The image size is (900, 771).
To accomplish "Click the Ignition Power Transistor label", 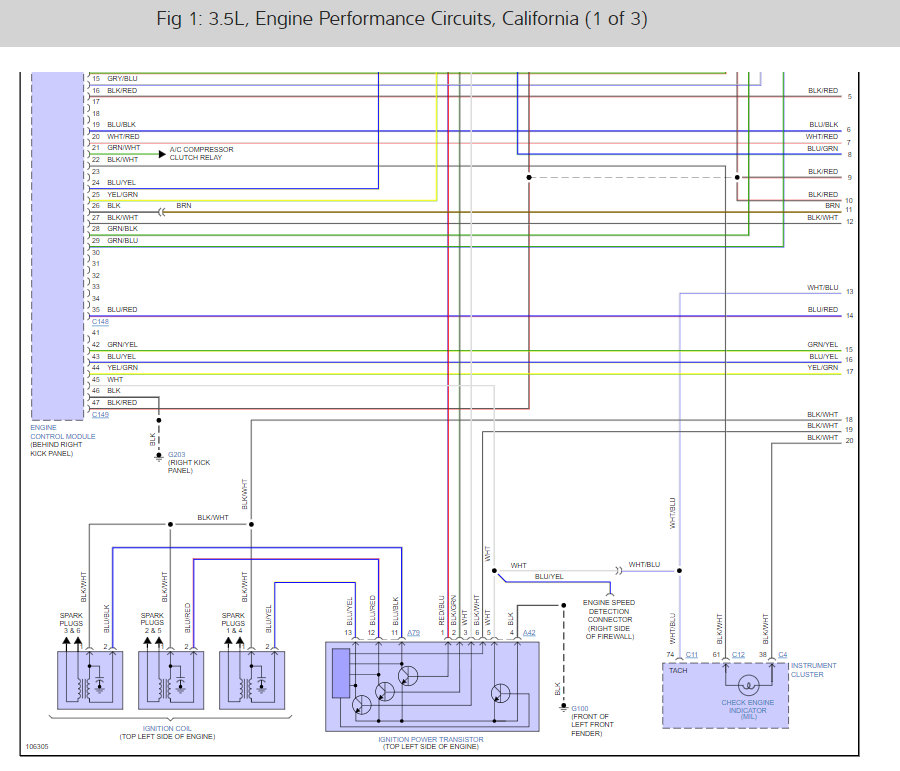I will click(x=430, y=739).
